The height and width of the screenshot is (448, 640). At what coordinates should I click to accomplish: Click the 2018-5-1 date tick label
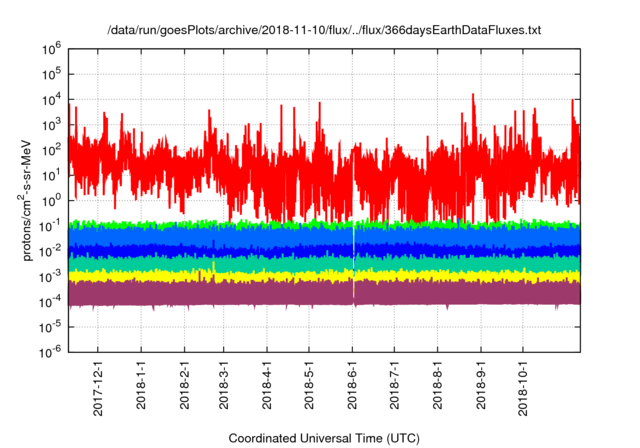click(309, 384)
